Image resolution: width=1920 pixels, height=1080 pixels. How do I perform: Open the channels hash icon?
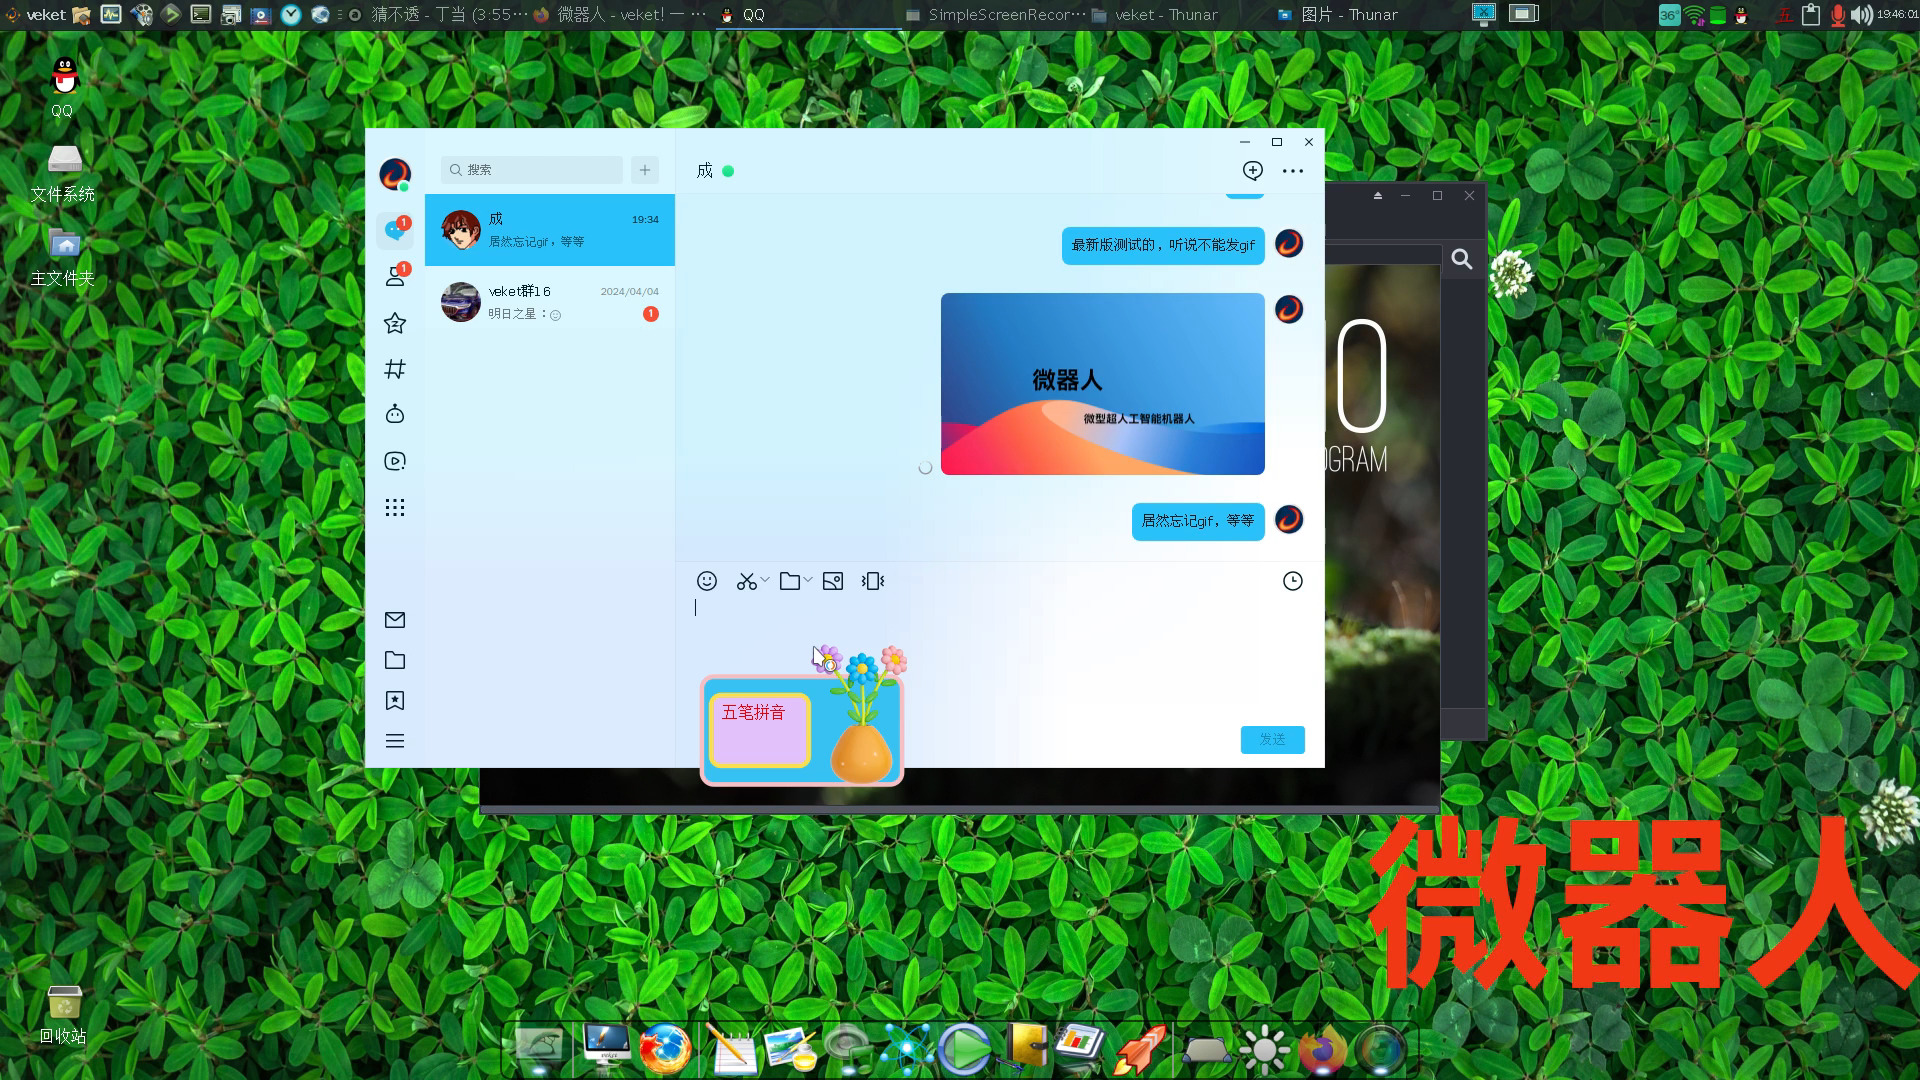click(x=395, y=369)
